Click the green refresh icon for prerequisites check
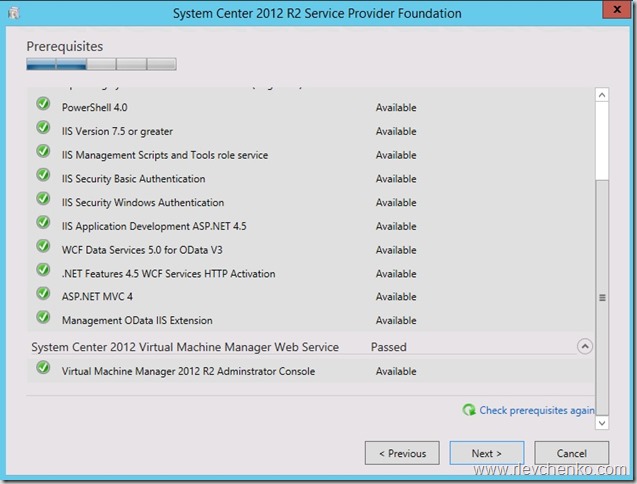The image size is (637, 484). [x=469, y=410]
